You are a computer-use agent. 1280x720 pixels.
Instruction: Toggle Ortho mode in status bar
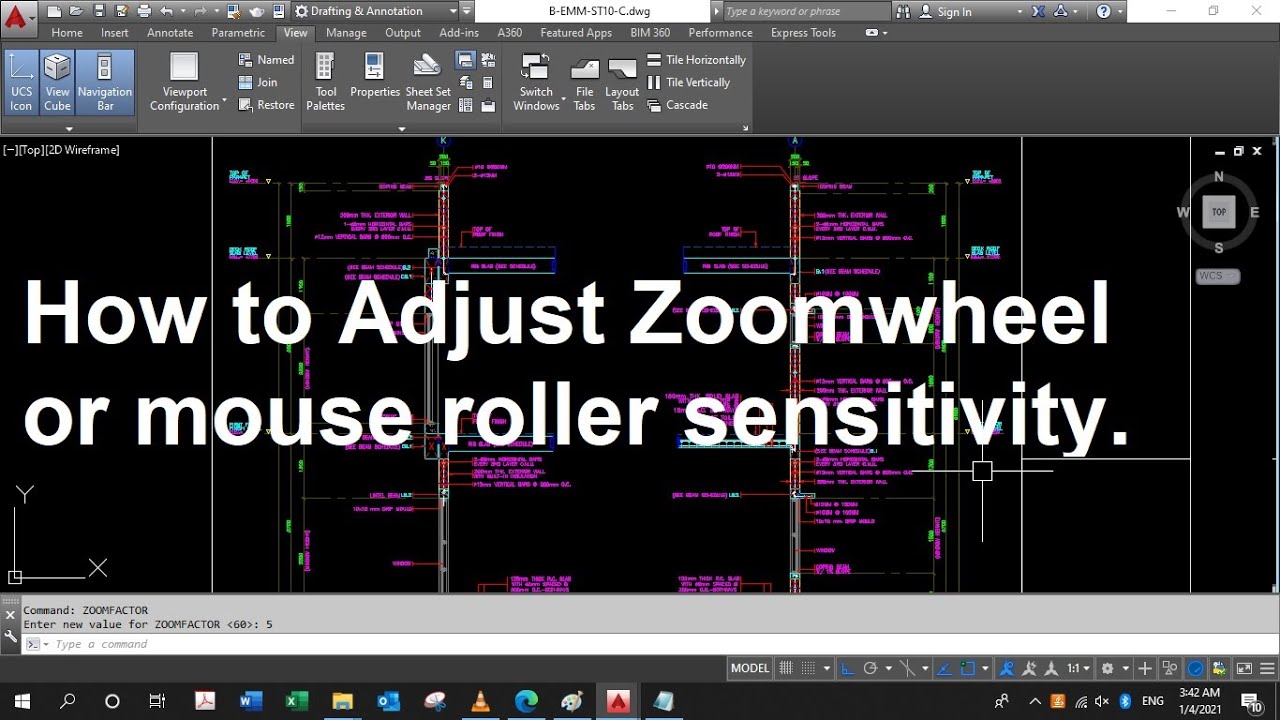click(848, 668)
